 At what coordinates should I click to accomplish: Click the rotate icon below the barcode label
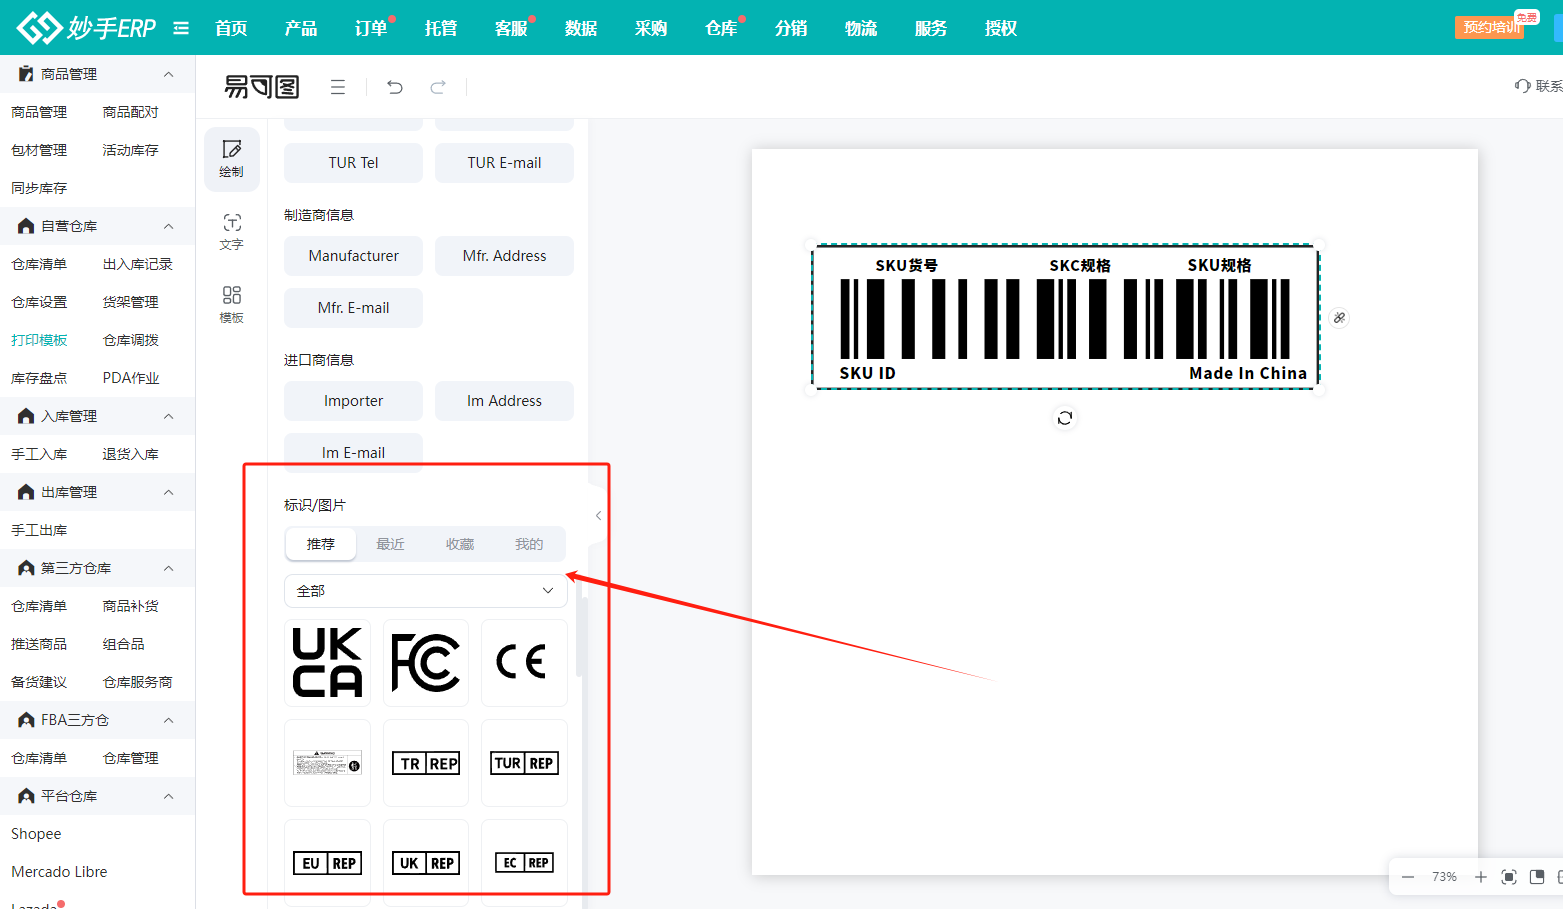[1065, 418]
